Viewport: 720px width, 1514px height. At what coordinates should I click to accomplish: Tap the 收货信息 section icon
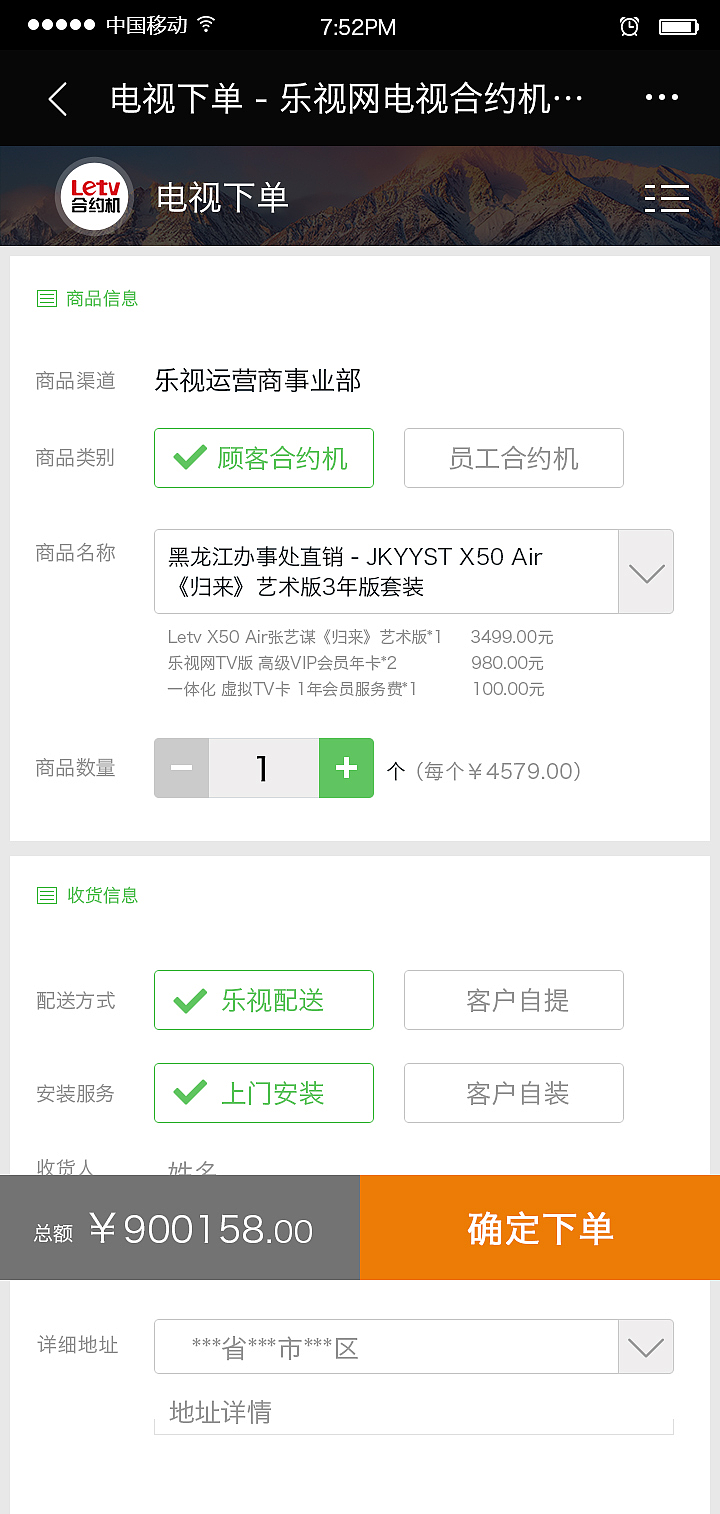click(x=46, y=895)
